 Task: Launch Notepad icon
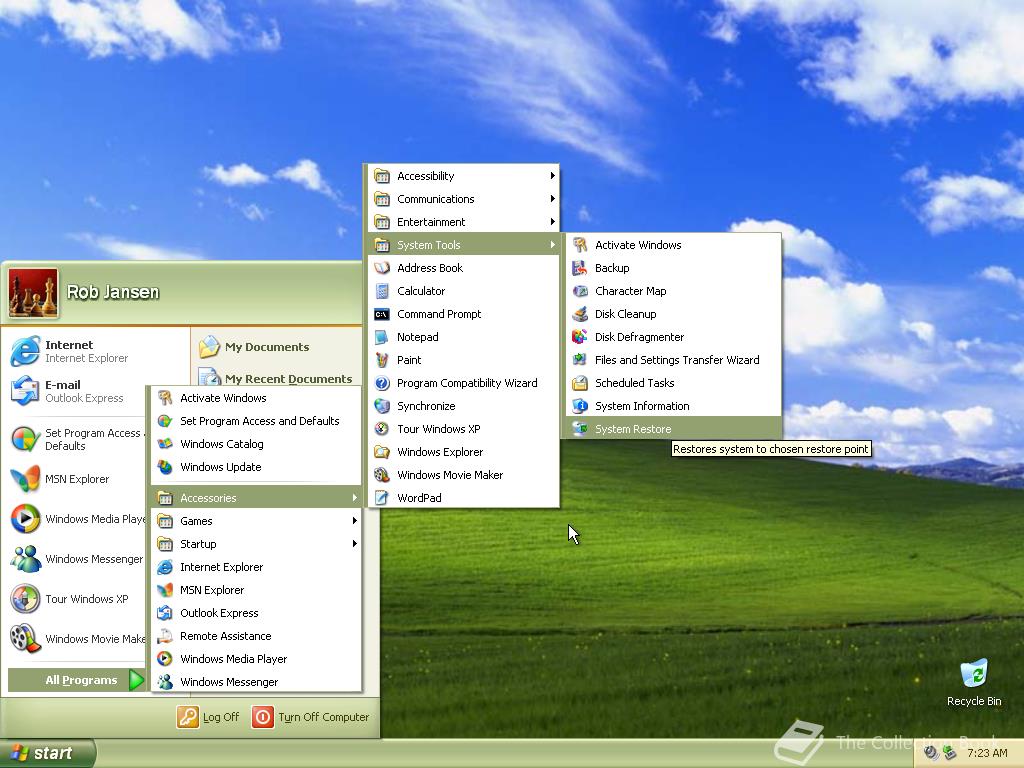tap(382, 337)
